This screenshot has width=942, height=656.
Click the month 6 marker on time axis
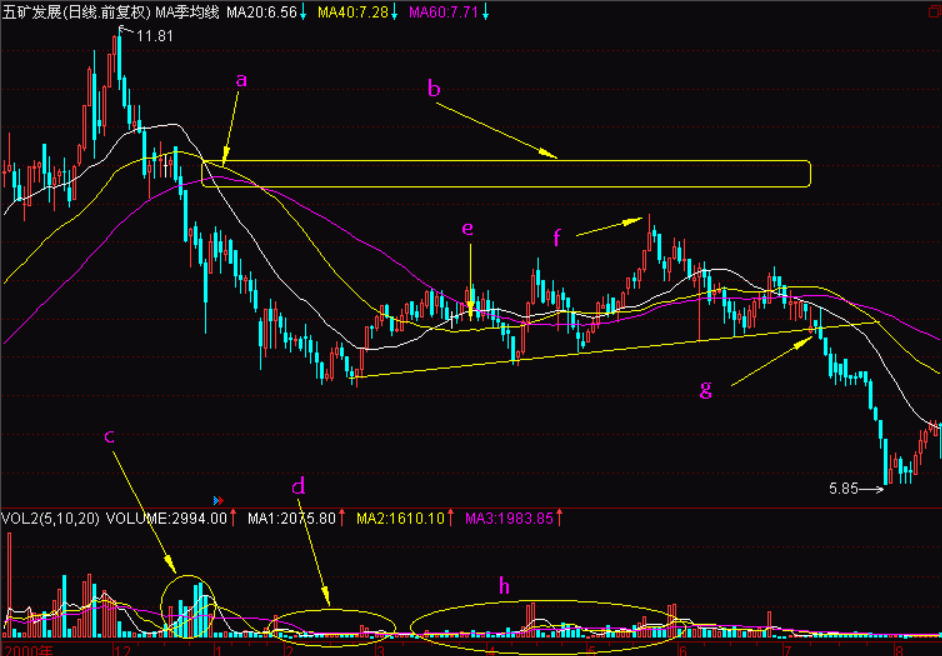681,649
